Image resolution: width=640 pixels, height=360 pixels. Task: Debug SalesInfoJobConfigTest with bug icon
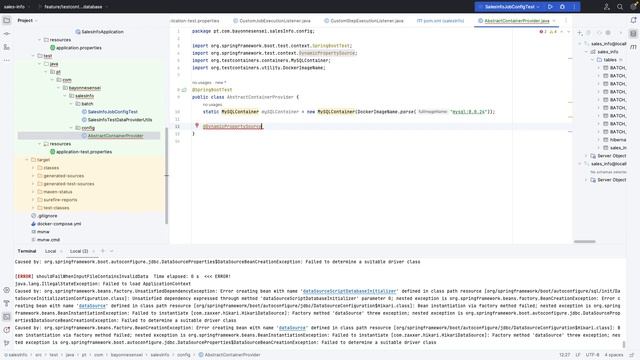point(562,7)
